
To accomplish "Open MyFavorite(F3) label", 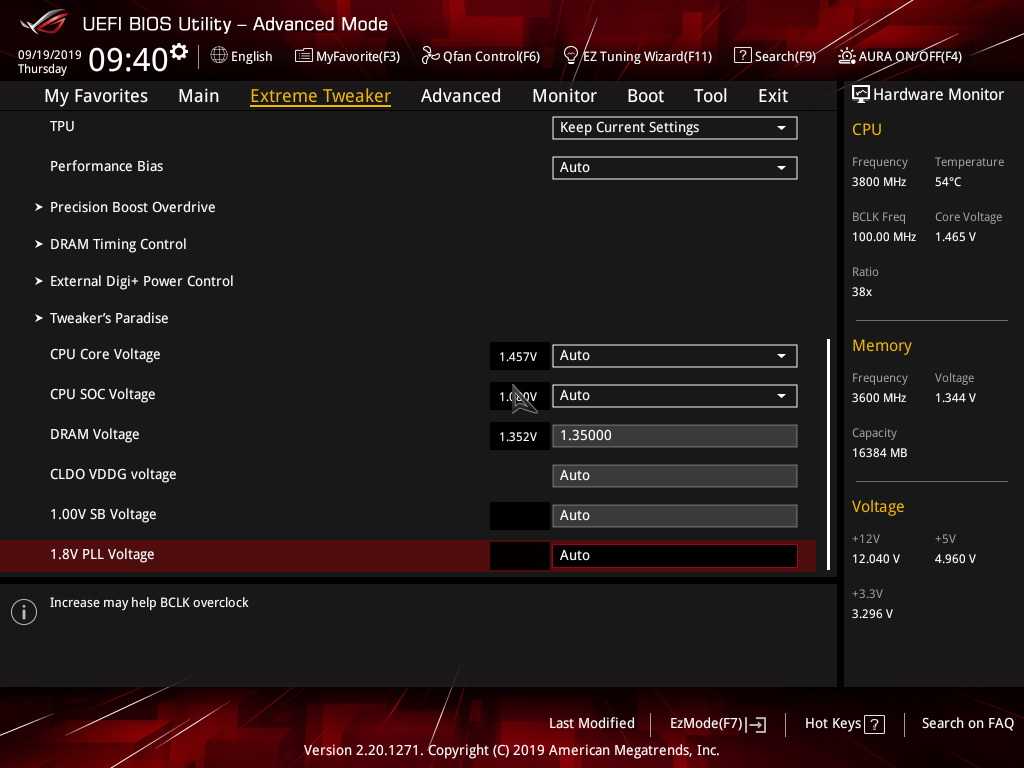I will tap(358, 56).
